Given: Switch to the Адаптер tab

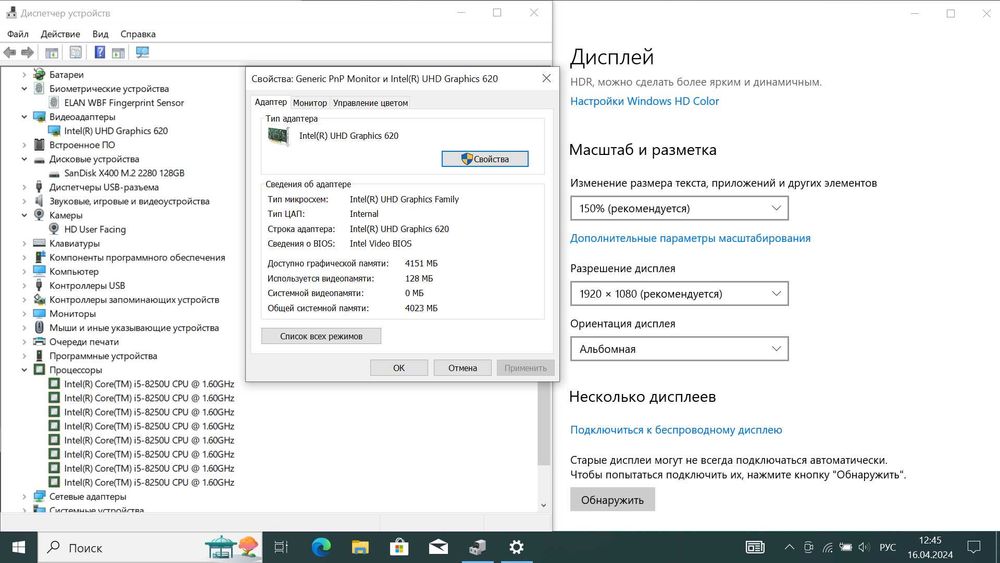Looking at the screenshot, I should coord(270,102).
